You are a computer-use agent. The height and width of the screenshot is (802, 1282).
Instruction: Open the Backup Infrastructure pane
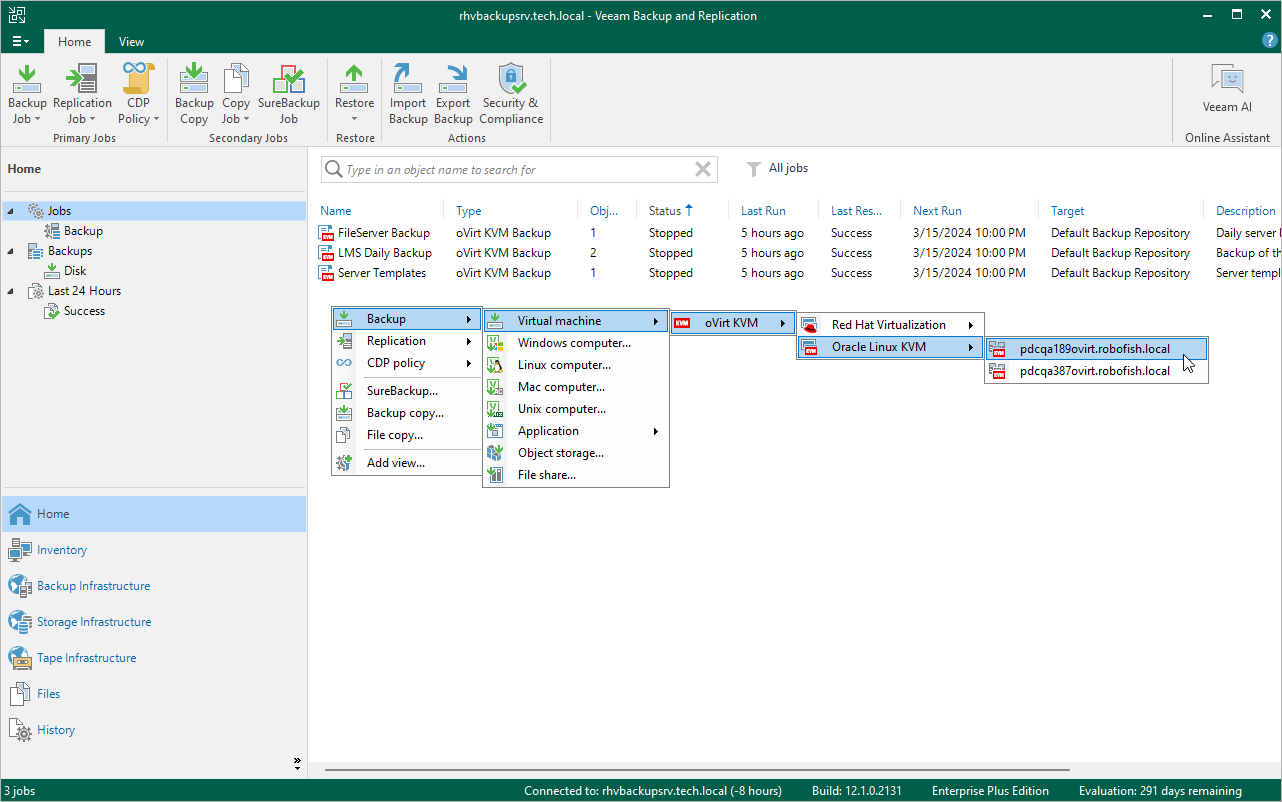coord(154,586)
